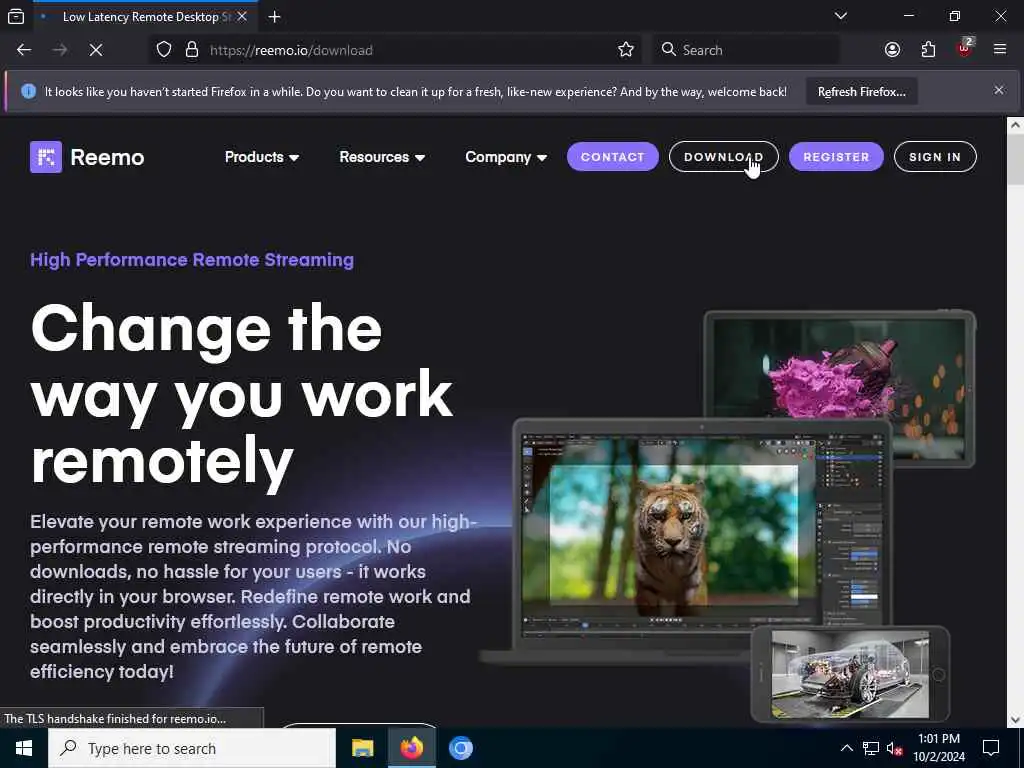This screenshot has height=768, width=1024.
Task: Open File Explorer from the taskbar
Action: click(x=362, y=748)
